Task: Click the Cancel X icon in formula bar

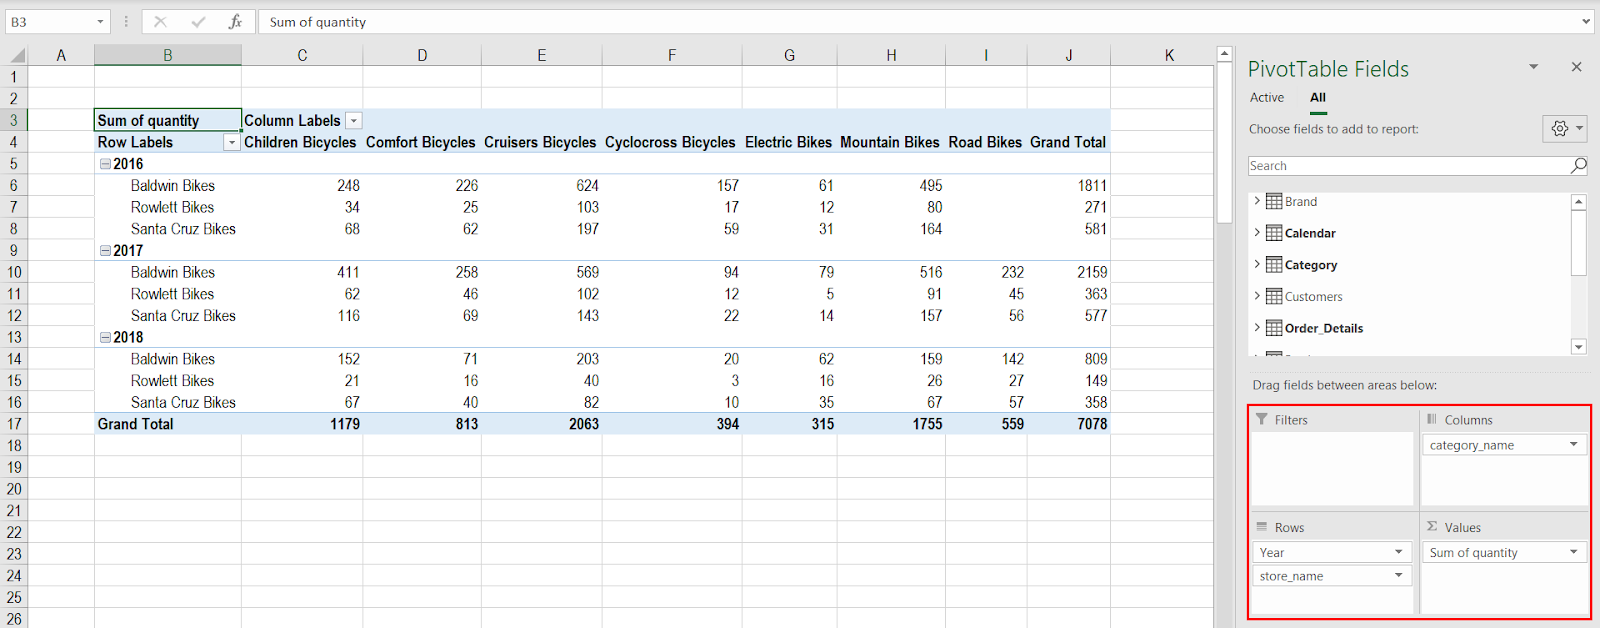Action: 161,21
